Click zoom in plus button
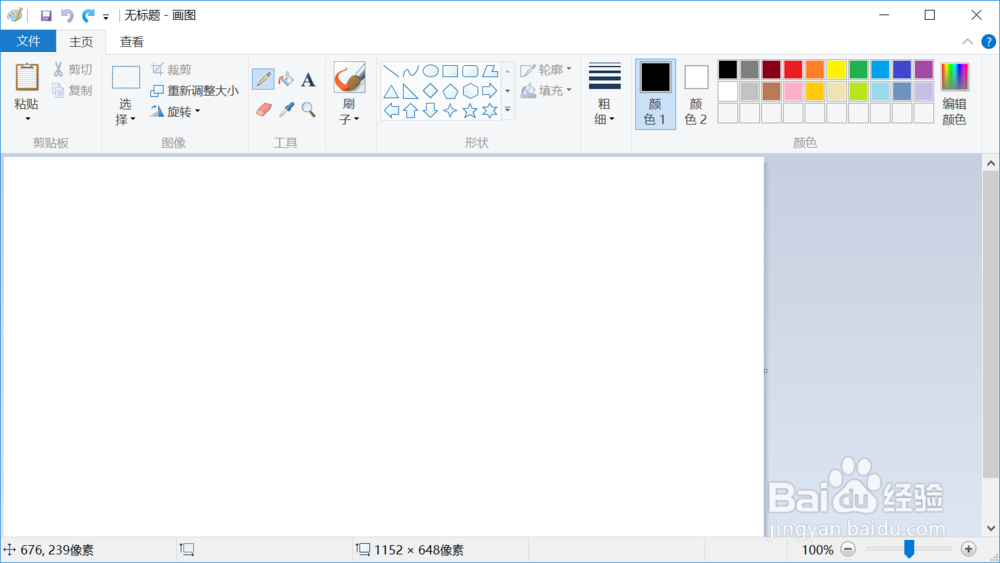The height and width of the screenshot is (563, 1000). tap(968, 549)
